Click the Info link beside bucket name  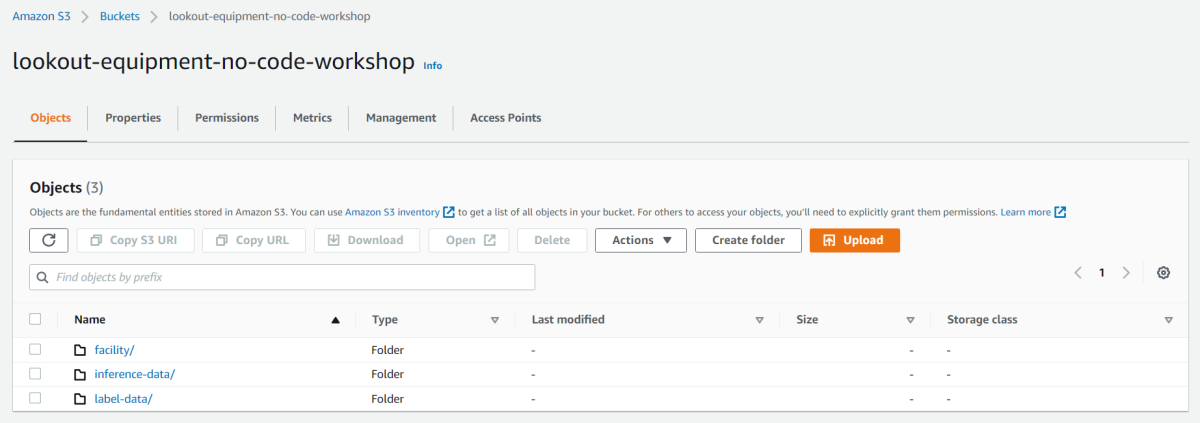433,66
